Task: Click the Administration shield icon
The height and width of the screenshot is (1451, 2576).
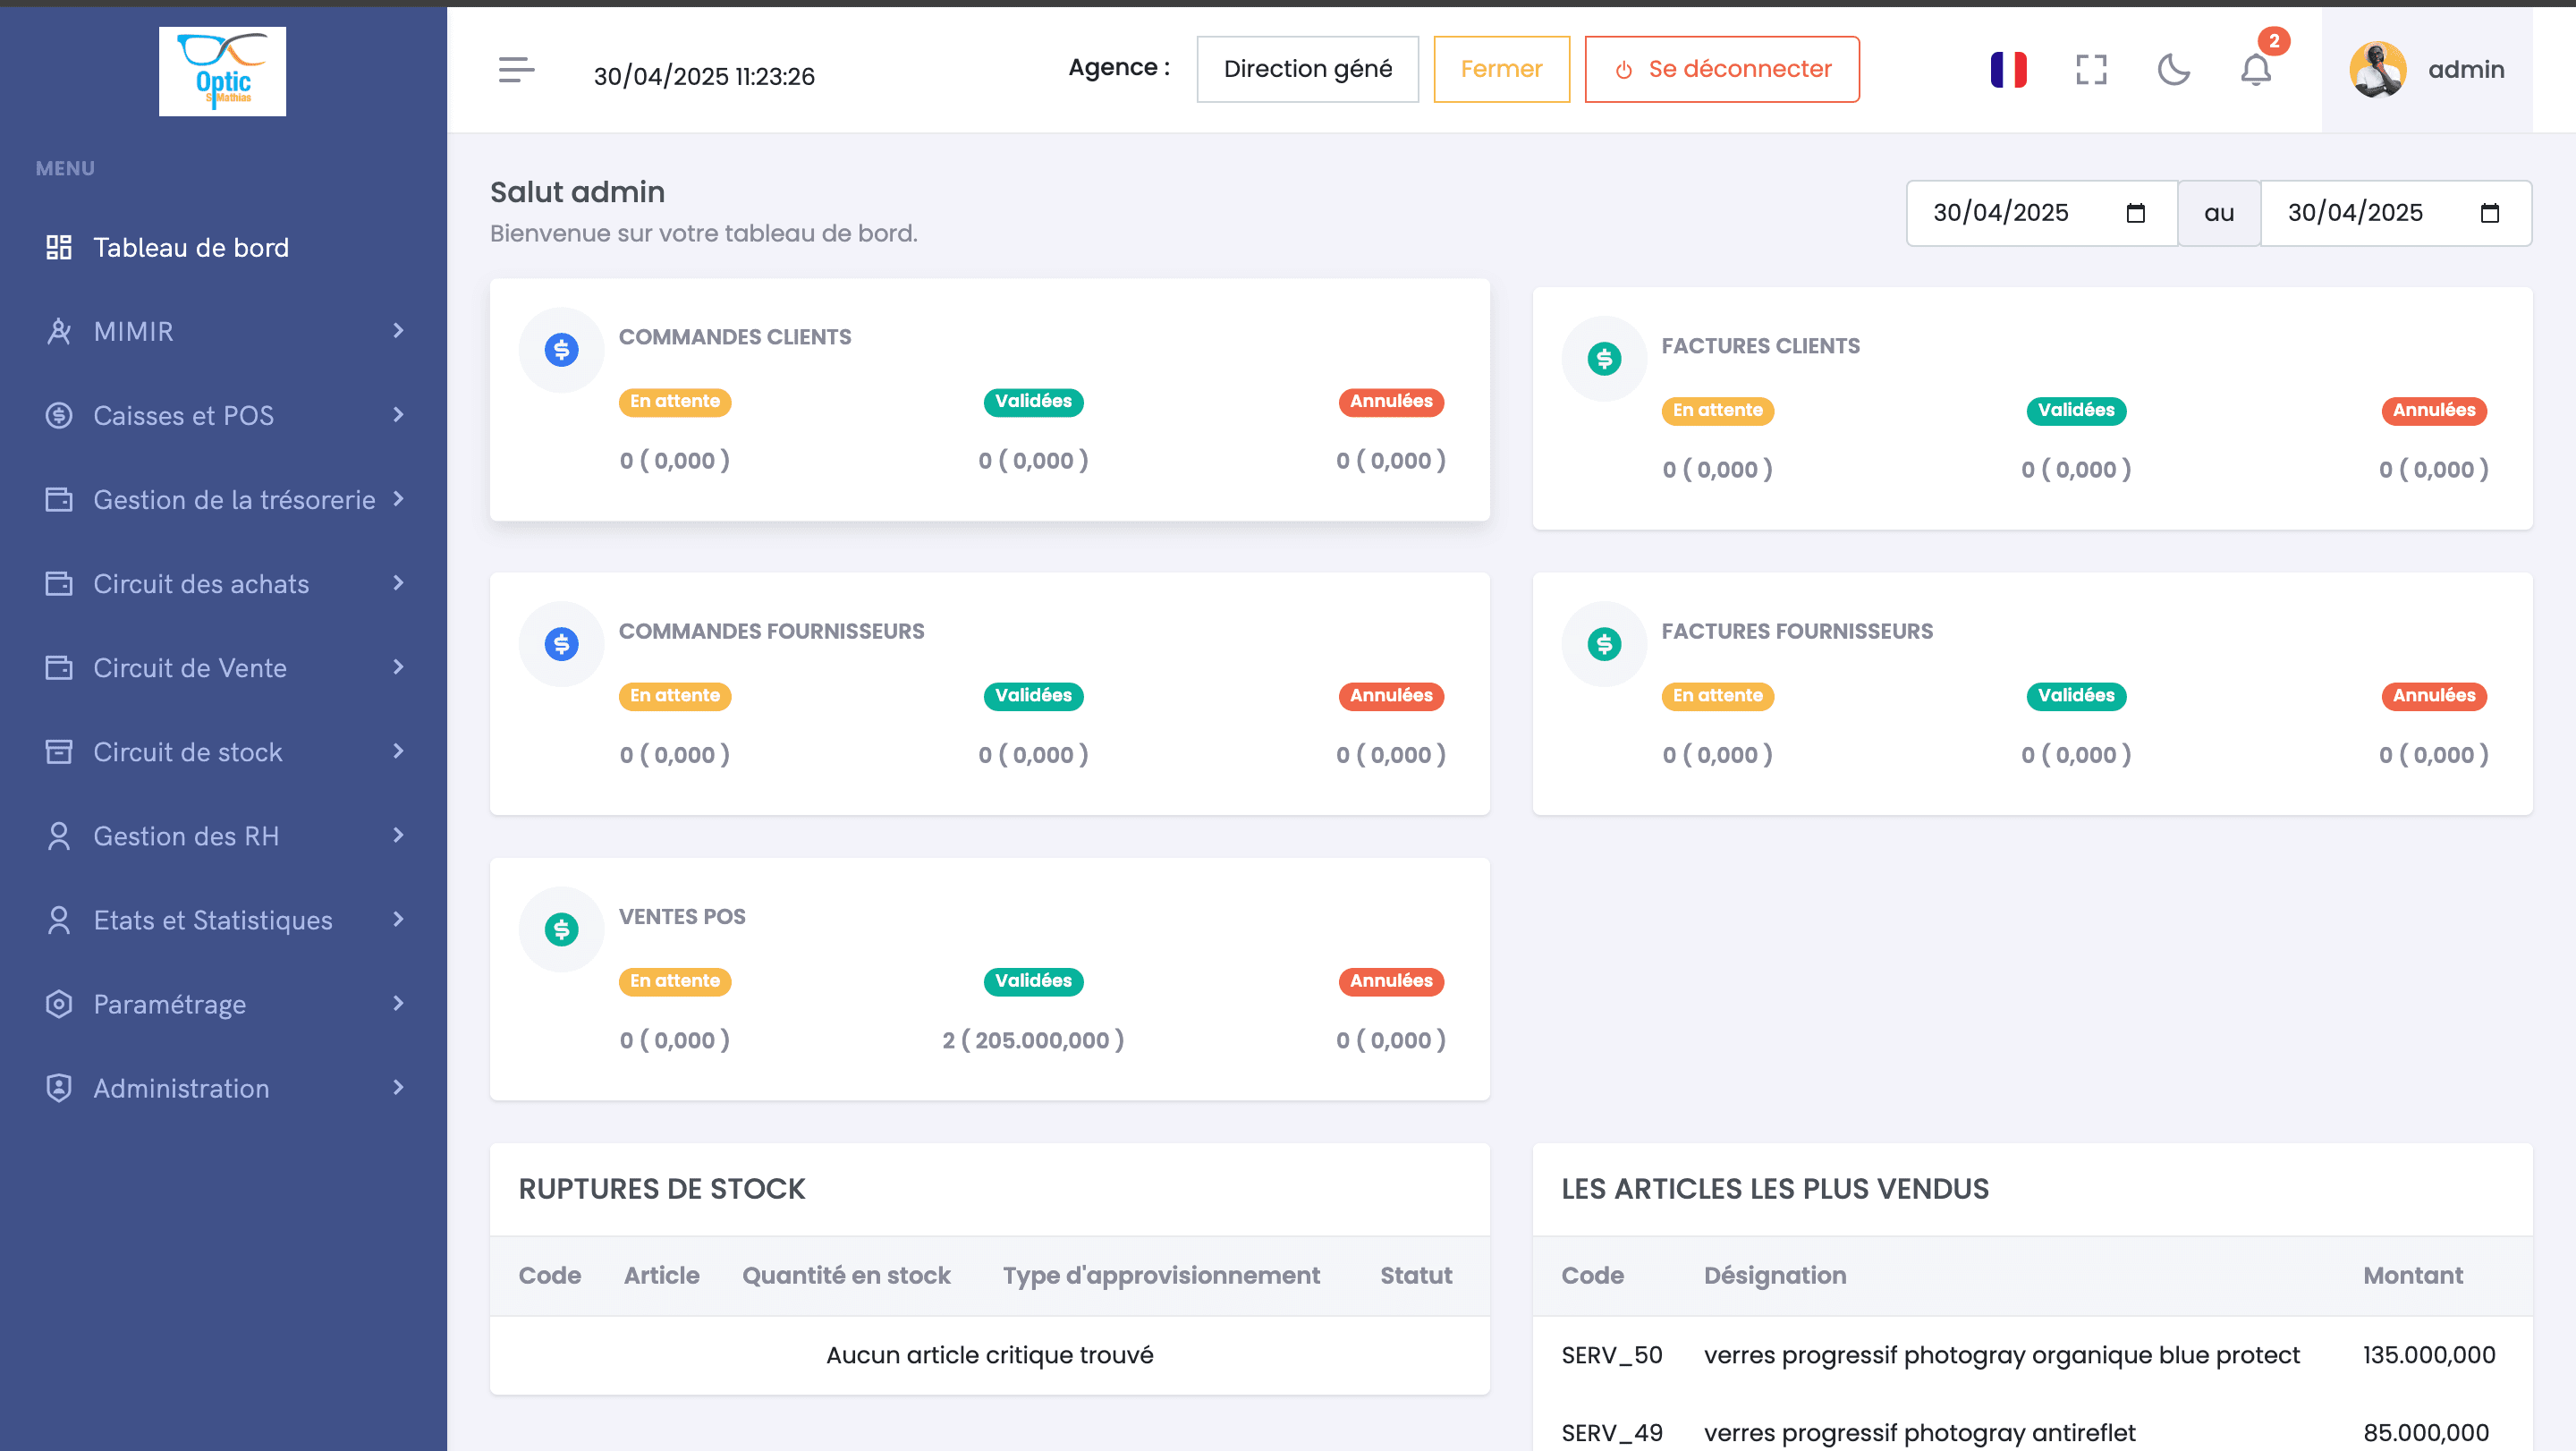Action: click(x=59, y=1087)
